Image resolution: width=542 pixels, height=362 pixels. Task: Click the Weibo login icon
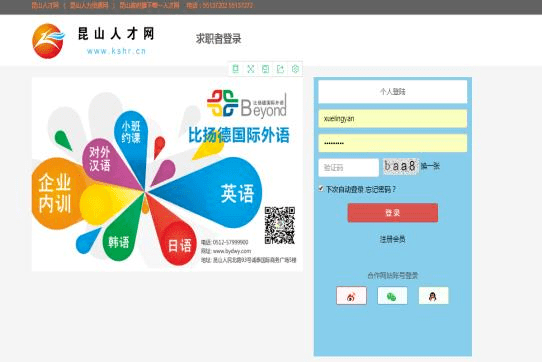351,296
